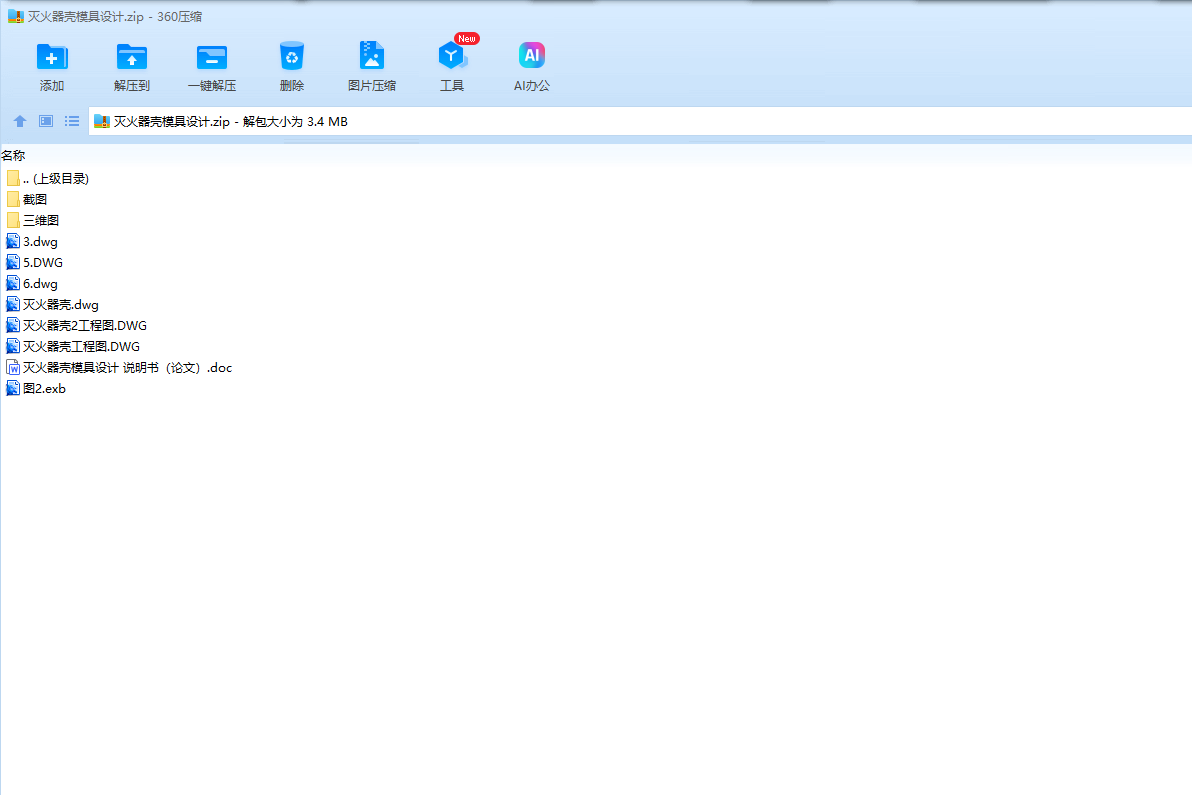Viewport: 1192px width, 795px height.
Task: Click the 添加 (Add) toolbar icon
Action: 52,57
